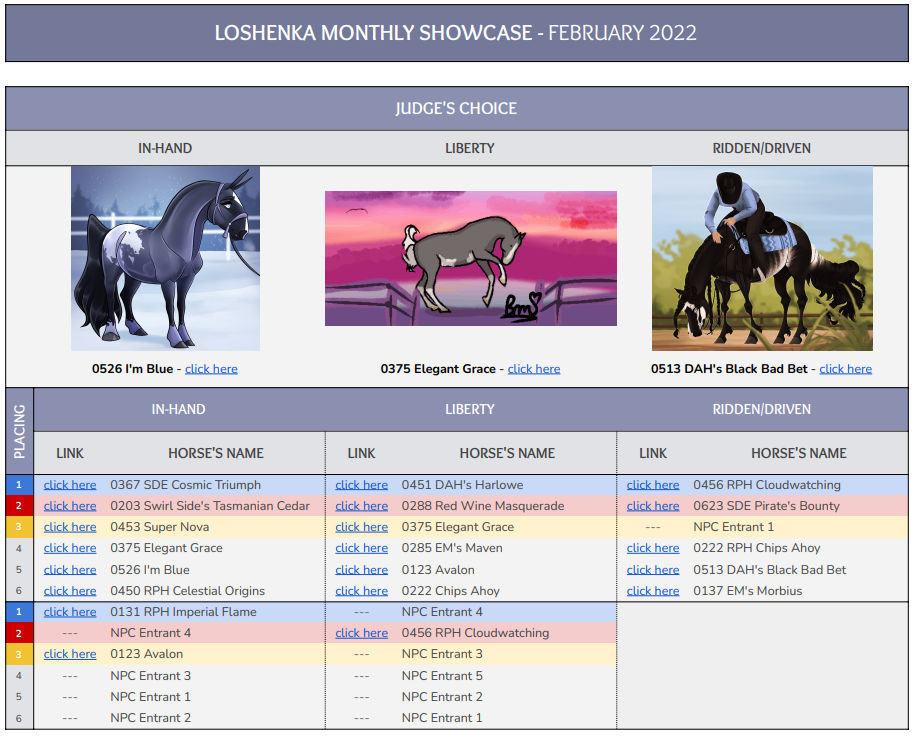Open link for 0222 RPH Chips Ahoy Ridden/Driven
The width and height of the screenshot is (915, 738).
click(653, 548)
